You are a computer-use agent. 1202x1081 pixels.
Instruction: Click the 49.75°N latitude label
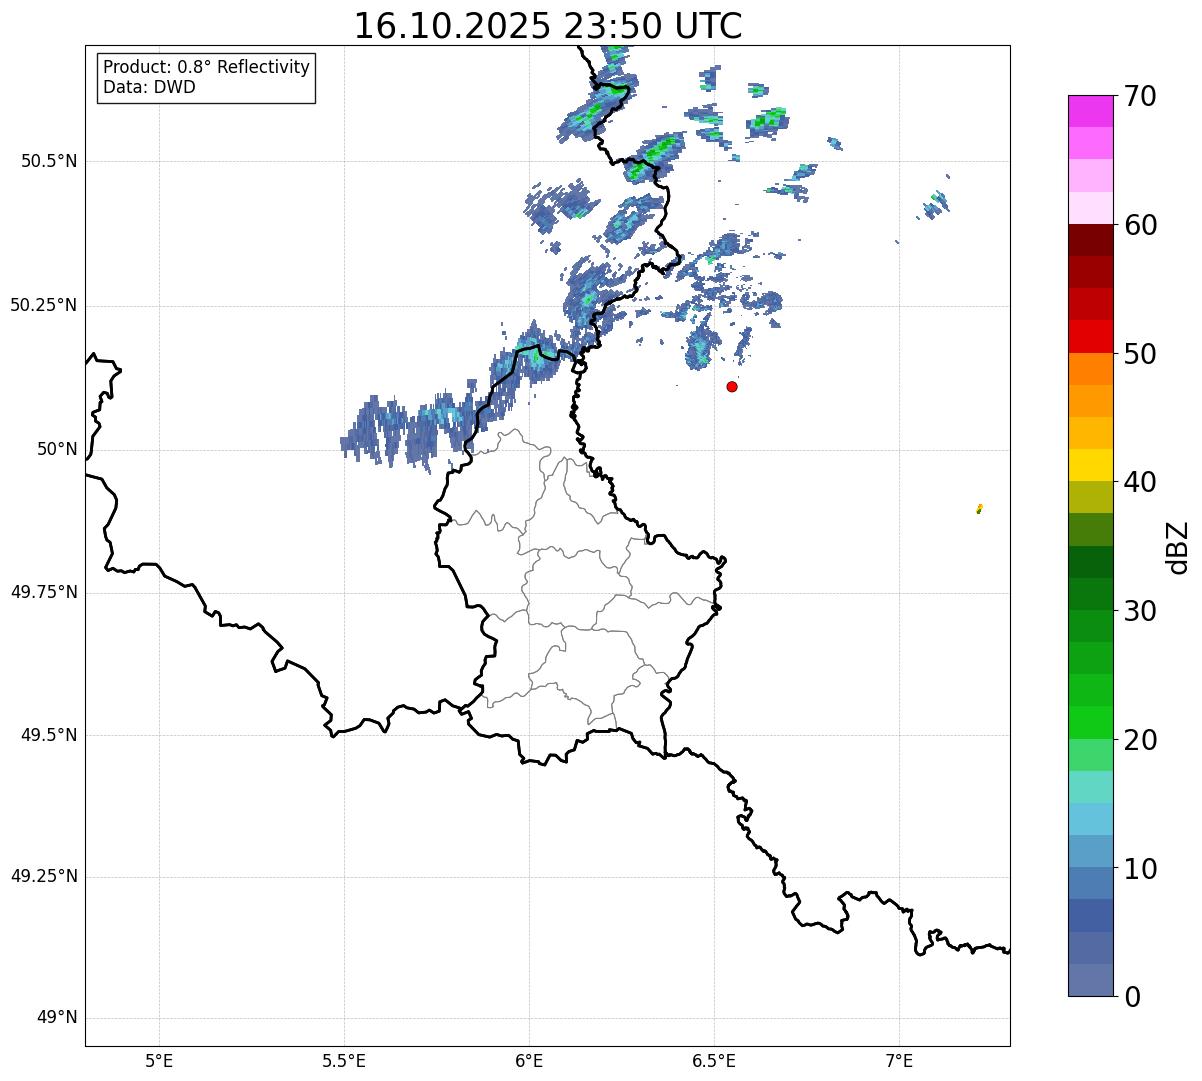click(x=44, y=592)
